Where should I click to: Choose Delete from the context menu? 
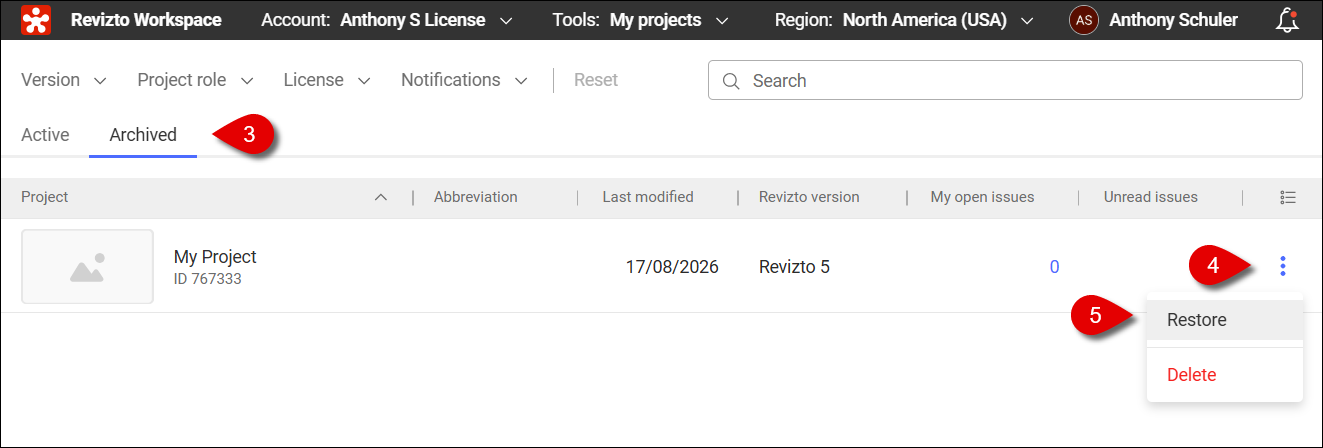pos(1225,375)
